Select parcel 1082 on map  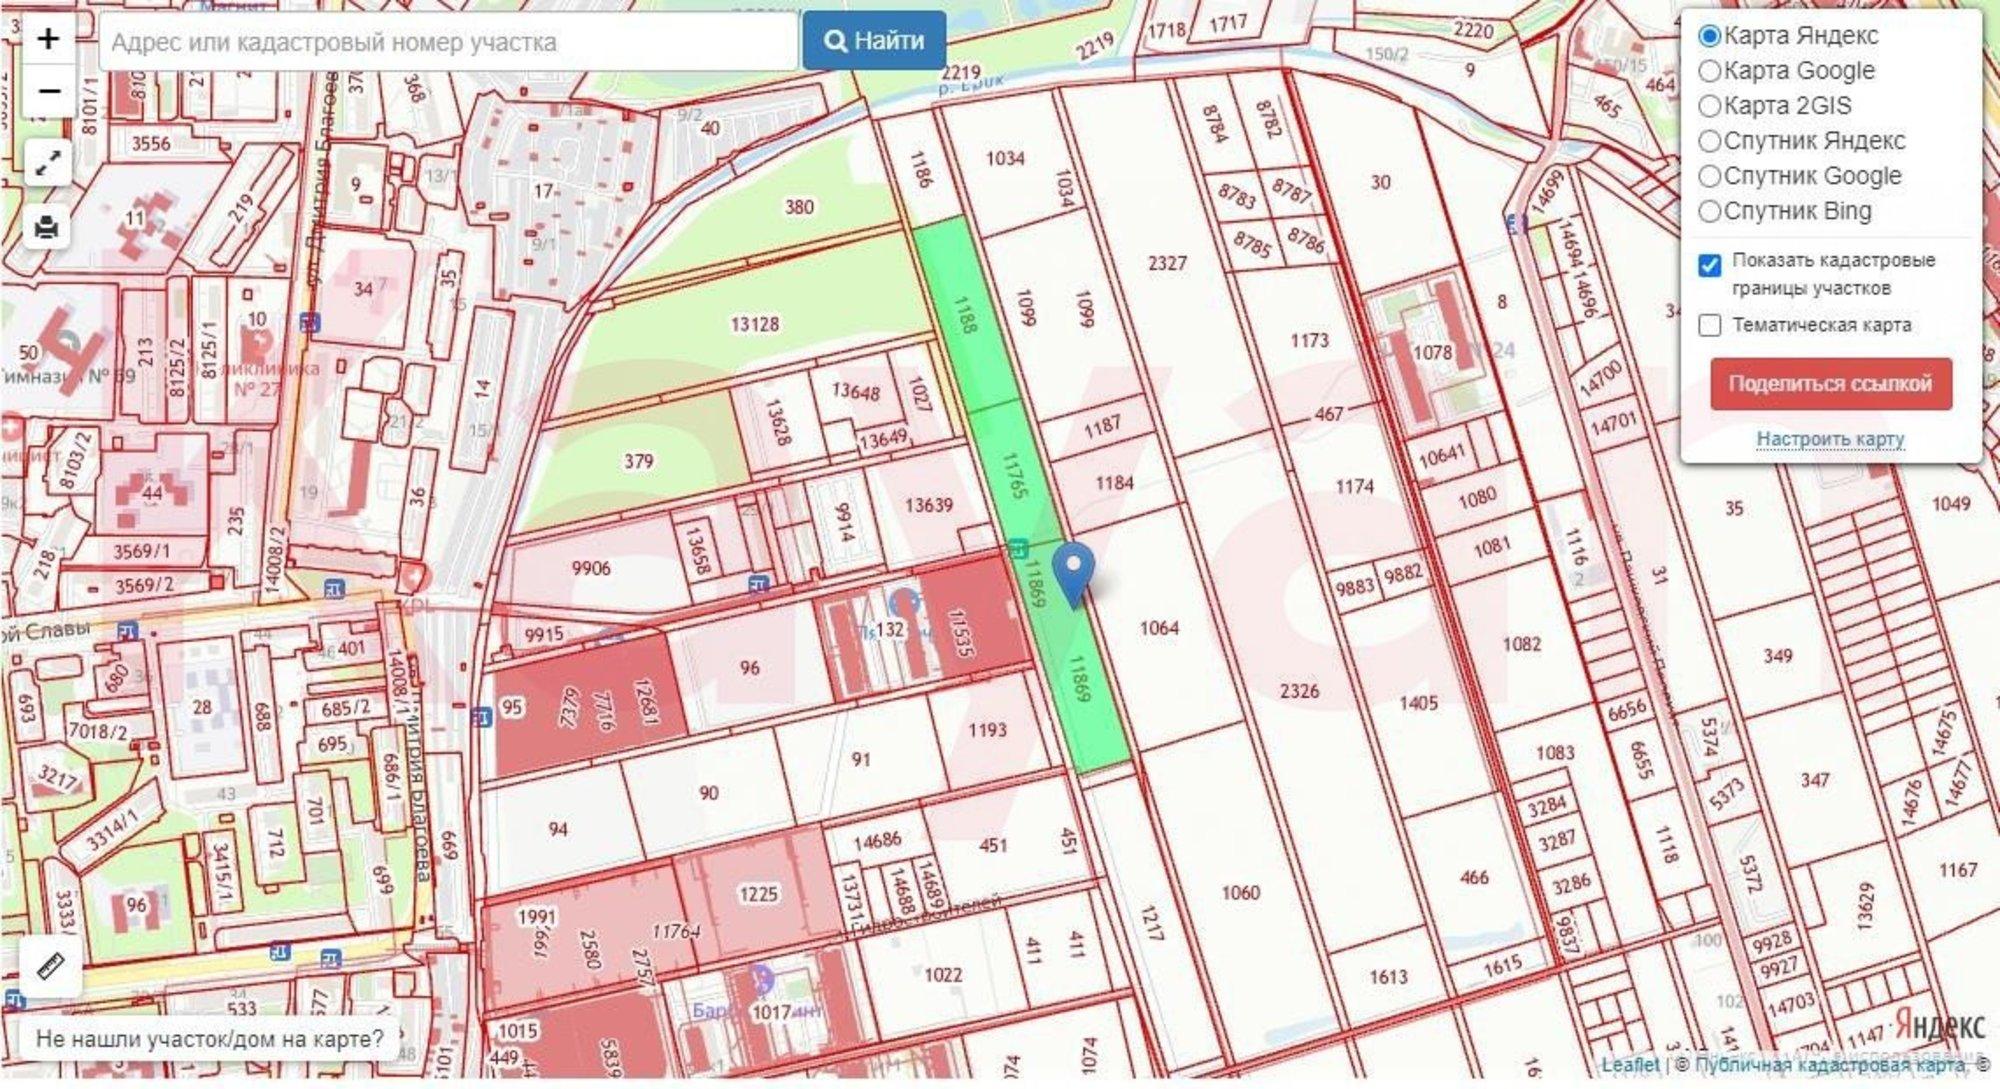point(1521,644)
